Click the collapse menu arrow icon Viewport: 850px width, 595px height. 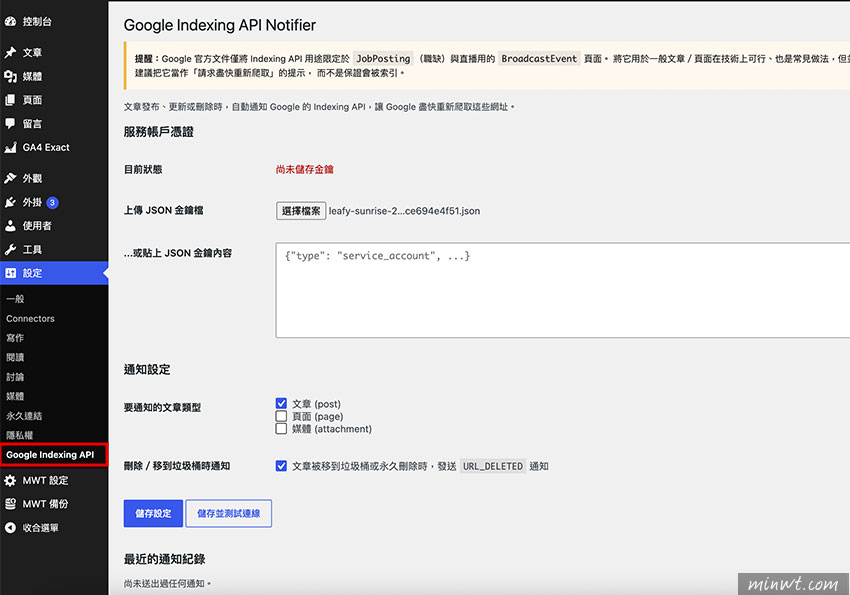click(x=10, y=527)
